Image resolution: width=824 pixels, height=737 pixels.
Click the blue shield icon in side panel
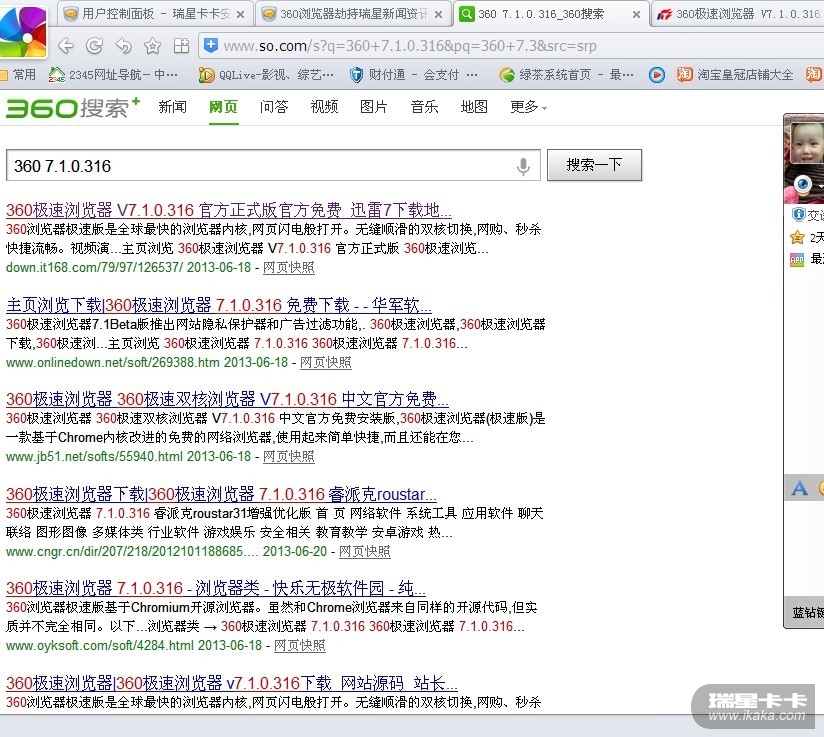[x=798, y=214]
